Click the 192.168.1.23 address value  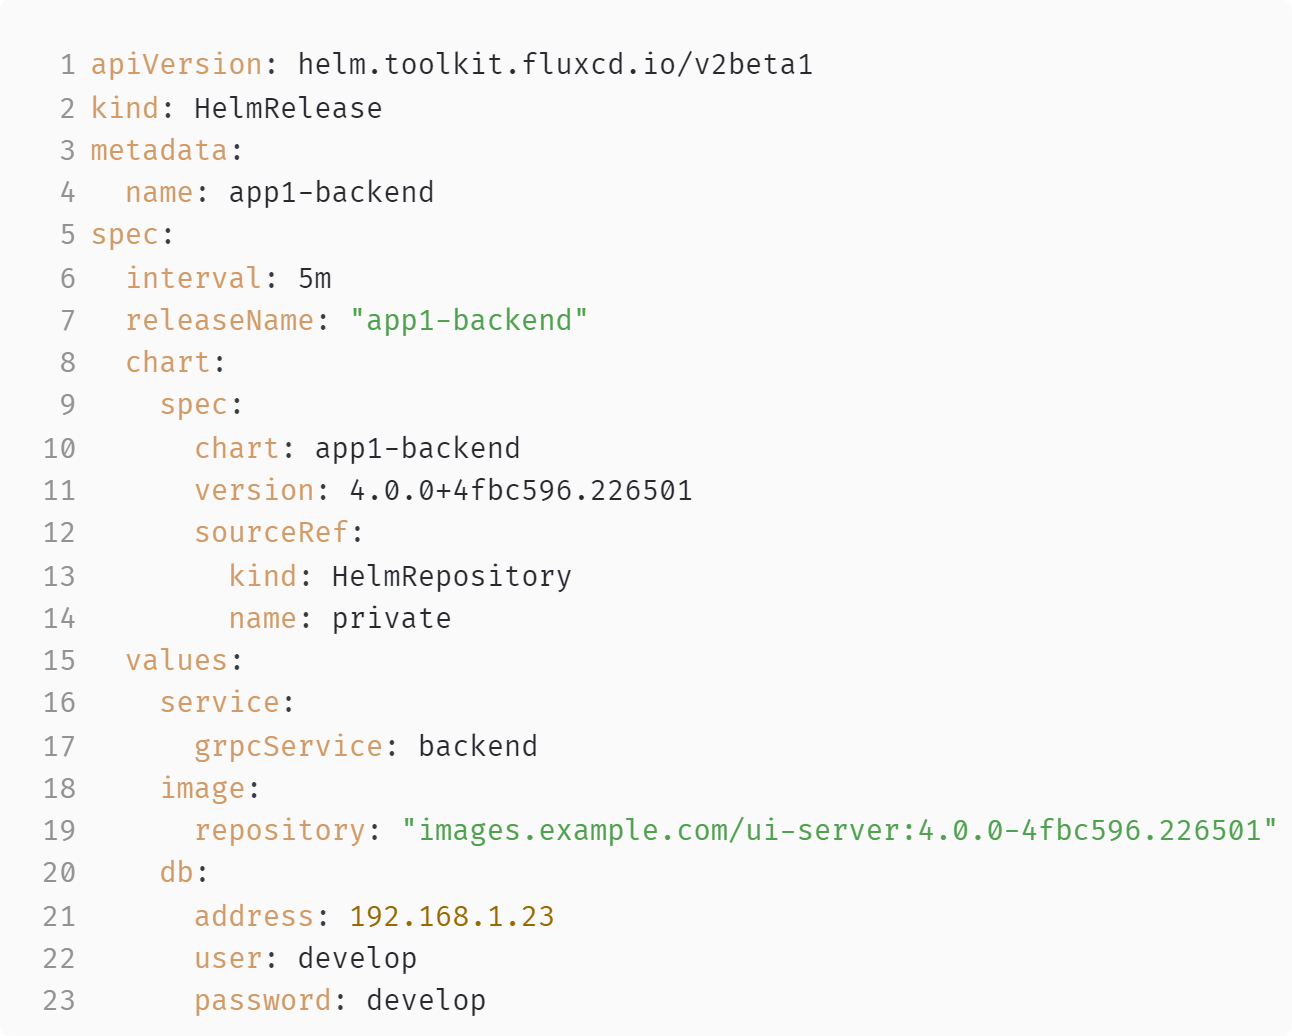click(x=451, y=916)
